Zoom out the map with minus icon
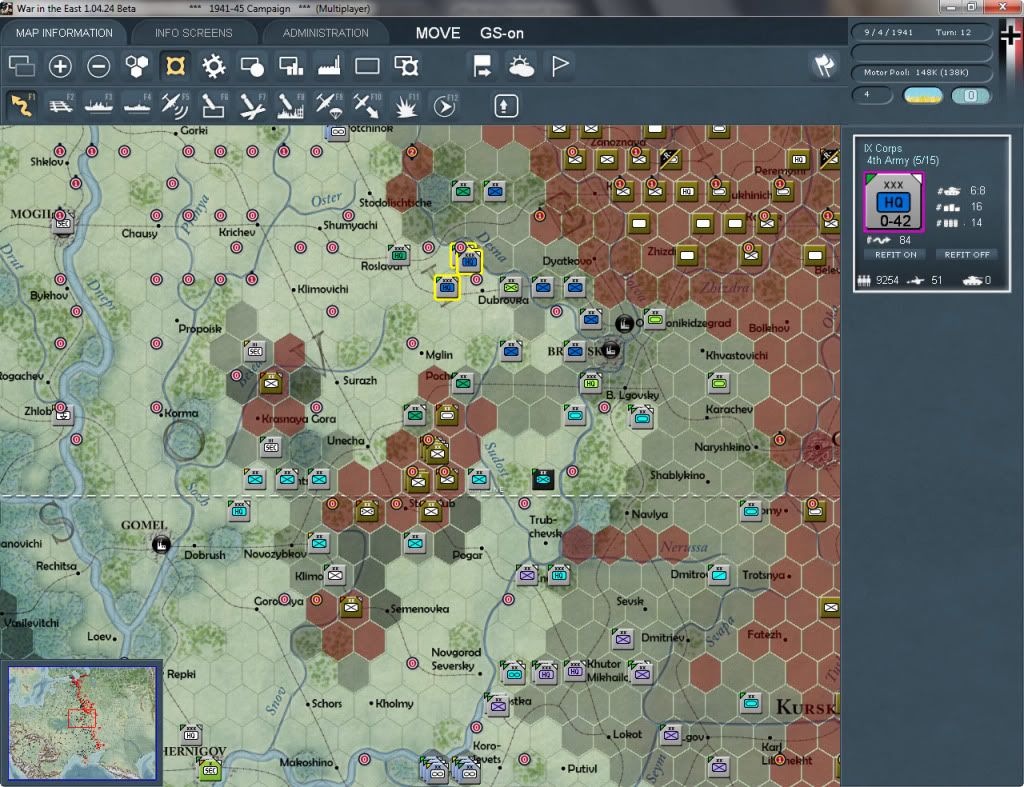This screenshot has height=787, width=1024. click(x=99, y=66)
